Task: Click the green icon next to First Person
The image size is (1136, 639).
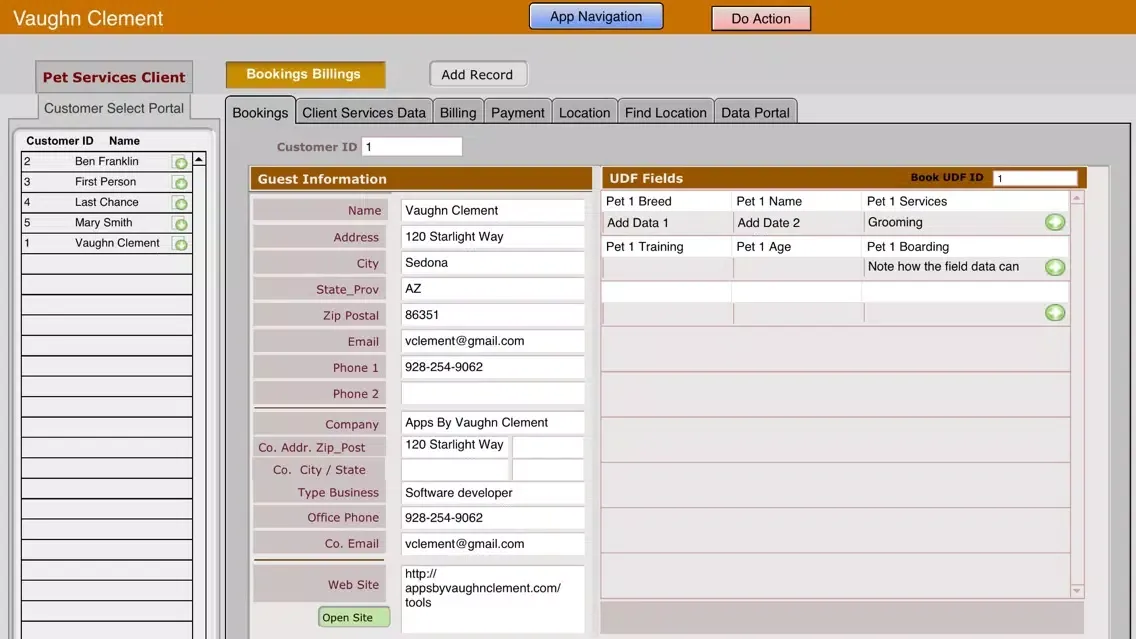Action: pyautogui.click(x=180, y=183)
